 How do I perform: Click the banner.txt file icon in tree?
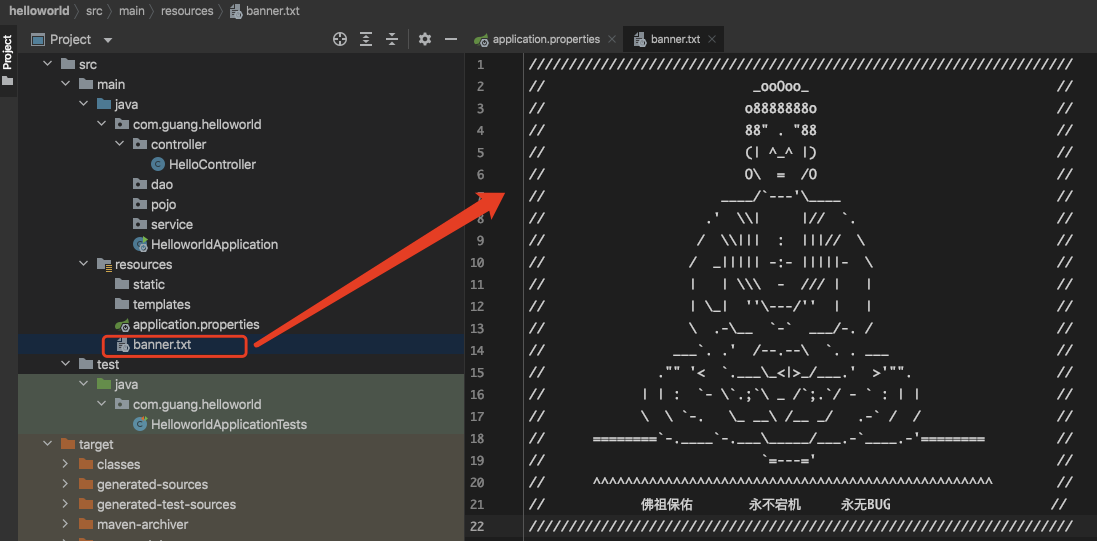click(122, 345)
